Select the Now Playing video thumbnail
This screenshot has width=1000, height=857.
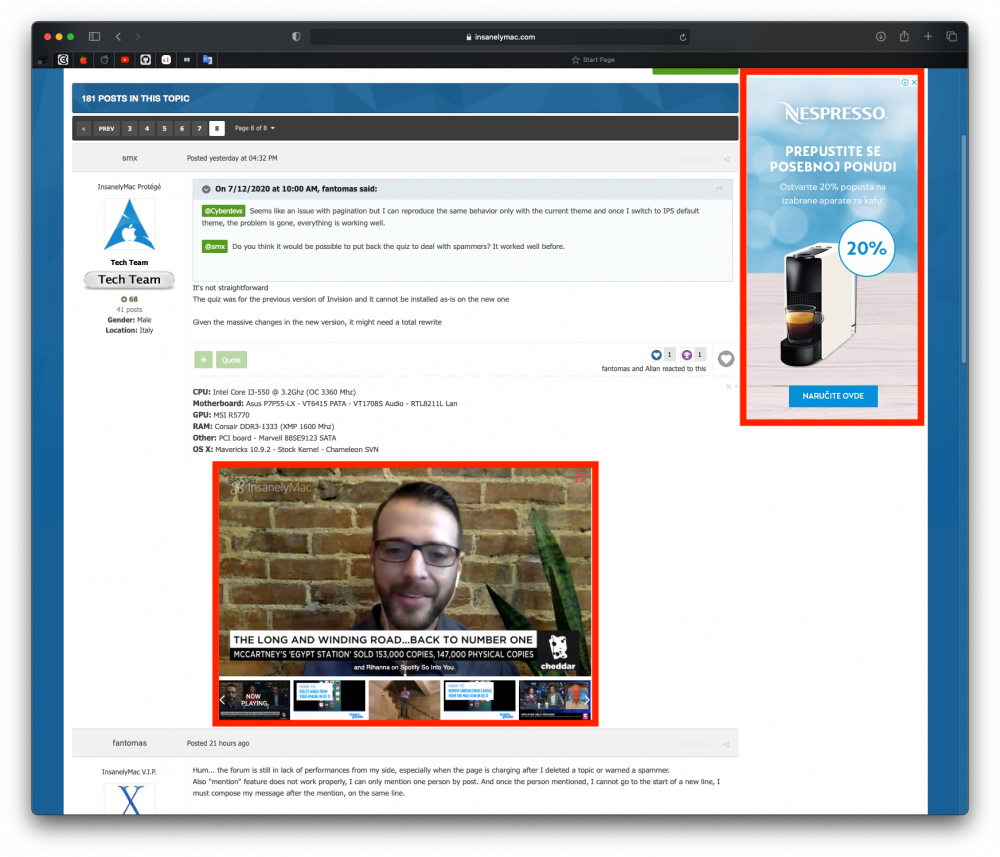254,700
